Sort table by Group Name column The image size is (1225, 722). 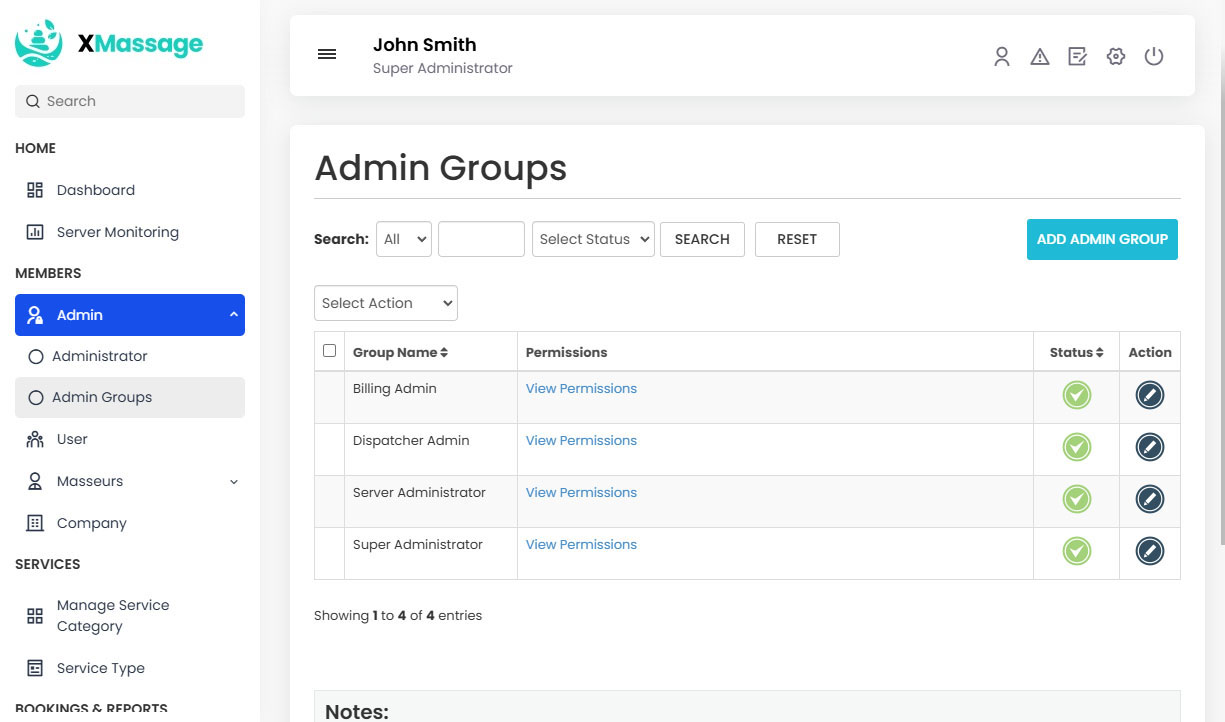click(400, 352)
